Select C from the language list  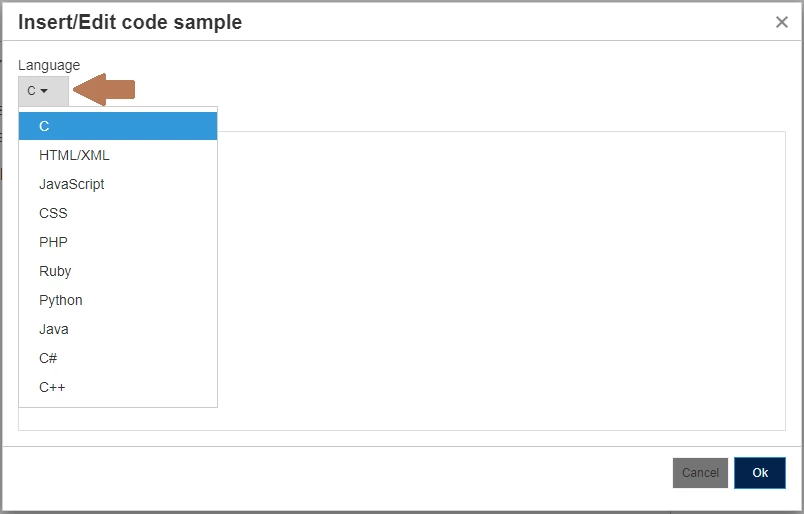click(118, 126)
